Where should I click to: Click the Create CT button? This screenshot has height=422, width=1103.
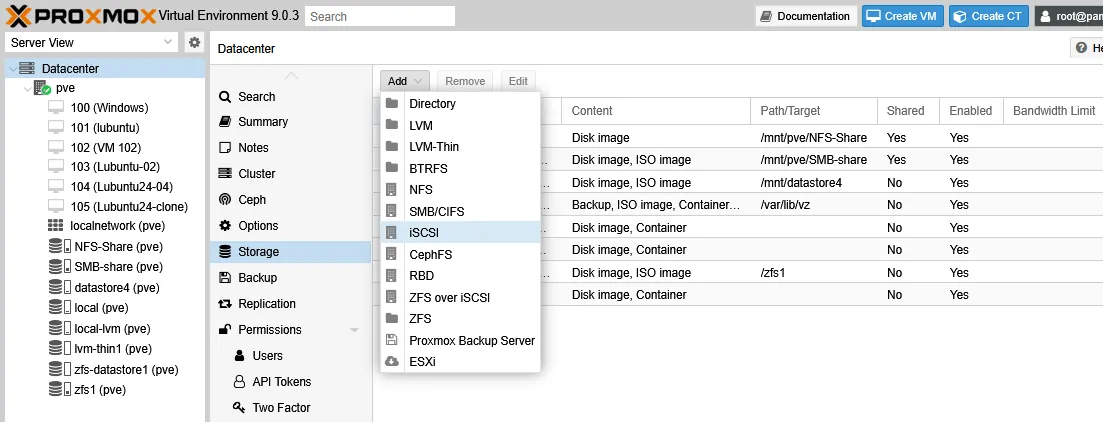pos(988,16)
